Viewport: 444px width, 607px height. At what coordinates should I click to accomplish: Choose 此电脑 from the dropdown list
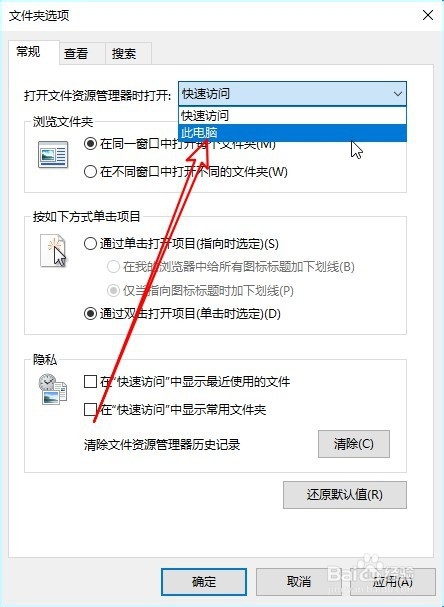(292, 133)
